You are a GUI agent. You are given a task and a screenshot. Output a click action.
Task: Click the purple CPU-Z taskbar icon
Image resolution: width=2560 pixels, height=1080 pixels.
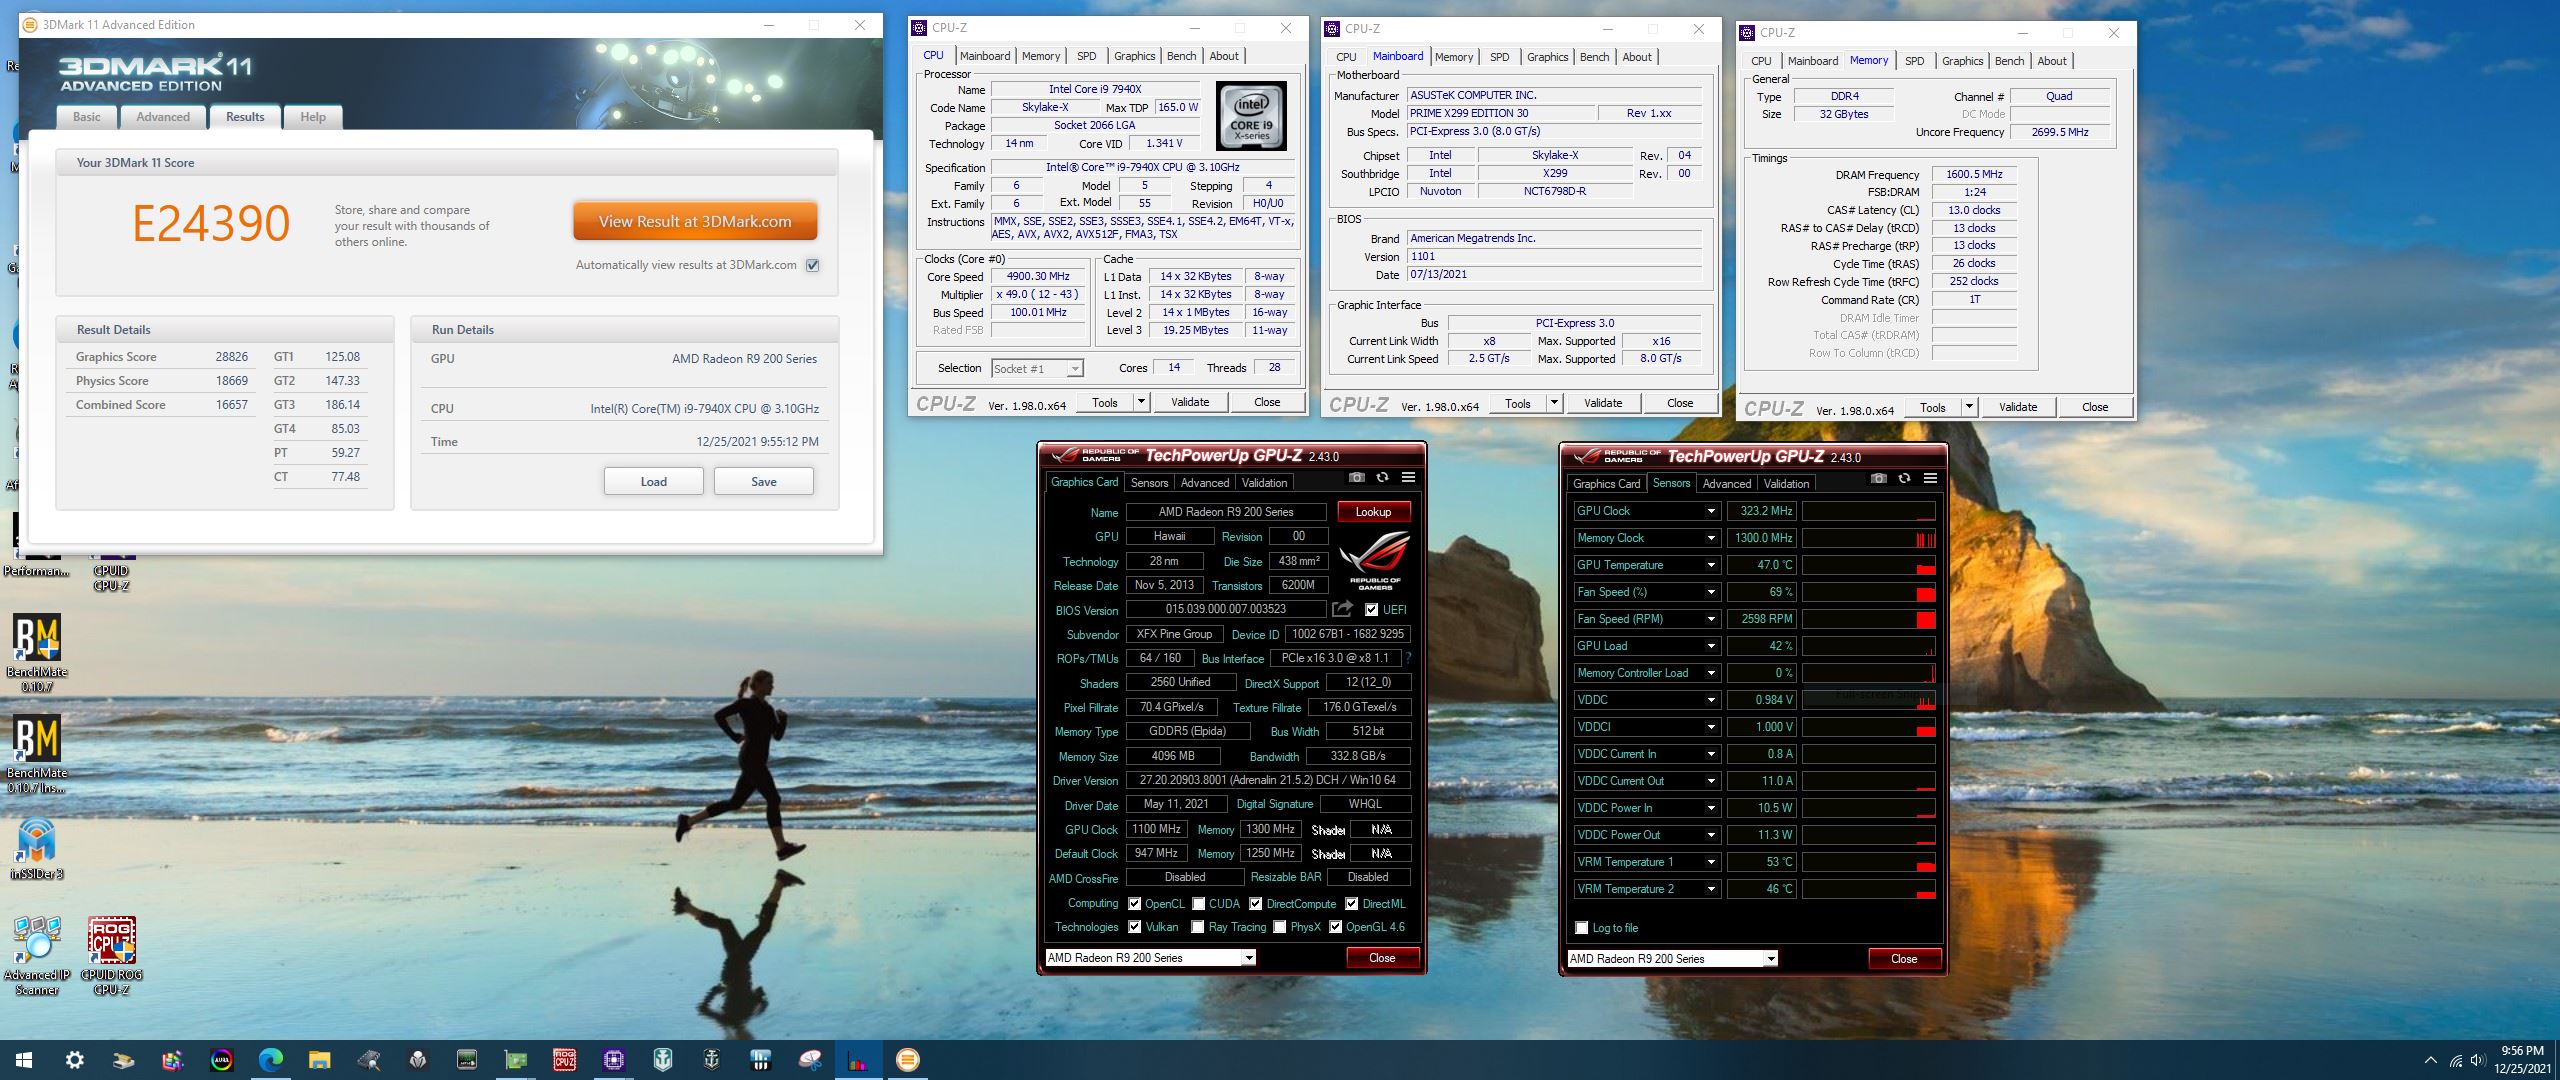click(x=613, y=1060)
